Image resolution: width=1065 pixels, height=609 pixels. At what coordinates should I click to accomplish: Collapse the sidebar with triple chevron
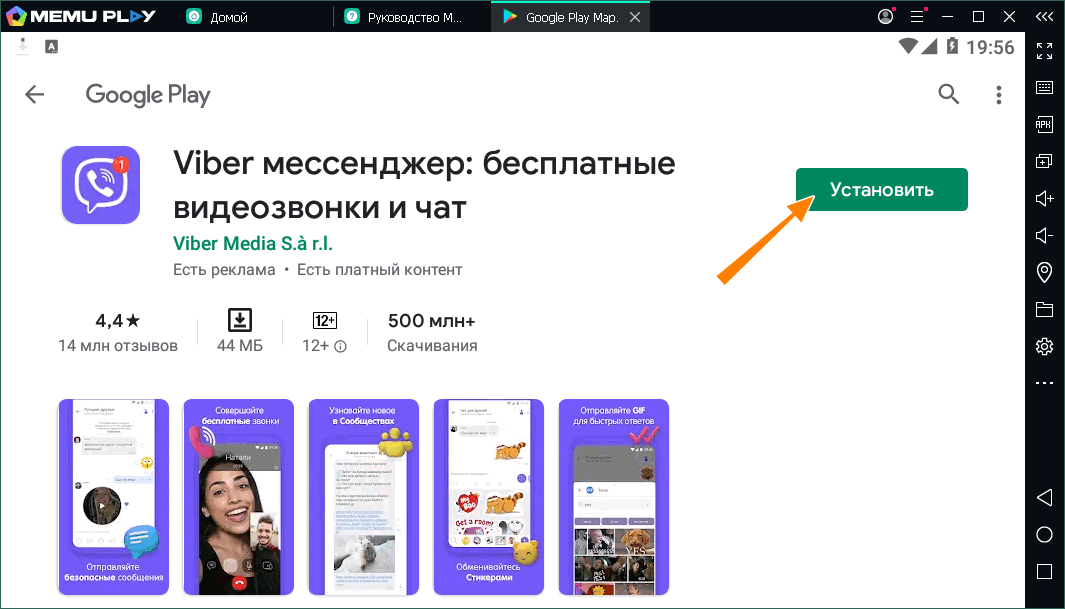(x=1045, y=16)
